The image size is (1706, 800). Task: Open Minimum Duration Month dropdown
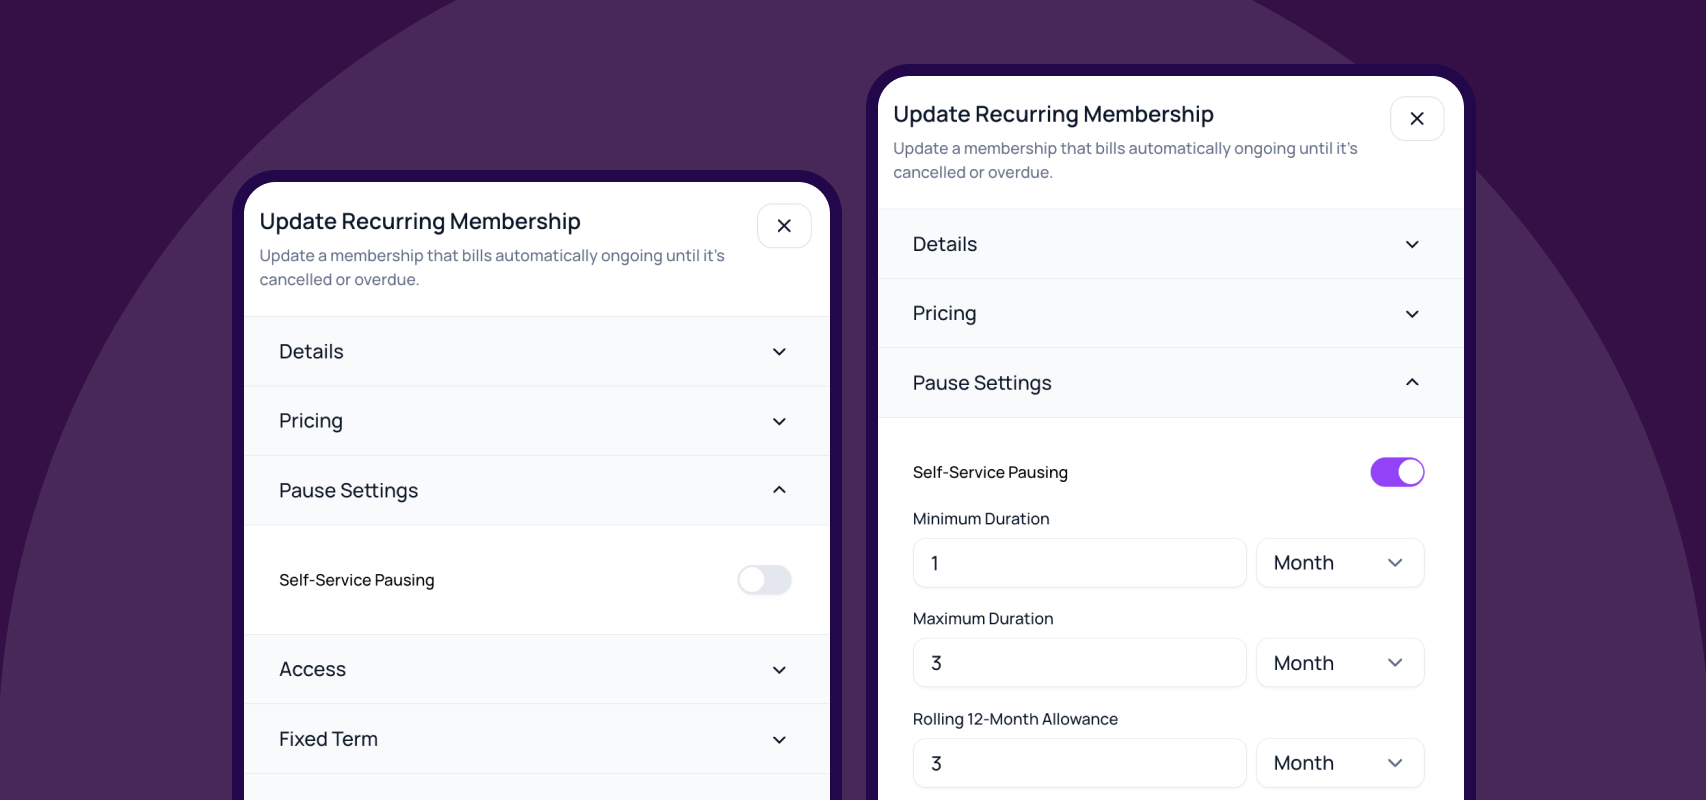[x=1340, y=563]
